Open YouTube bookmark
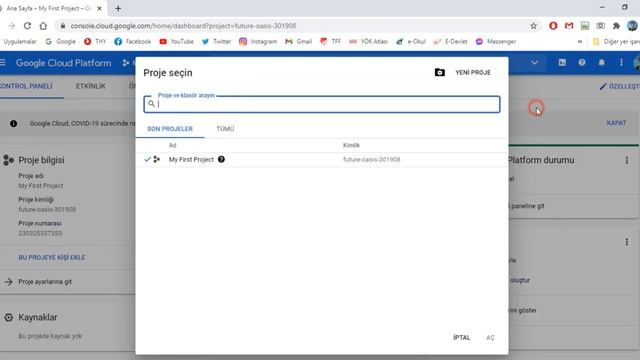The height and width of the screenshot is (360, 640). [x=176, y=42]
